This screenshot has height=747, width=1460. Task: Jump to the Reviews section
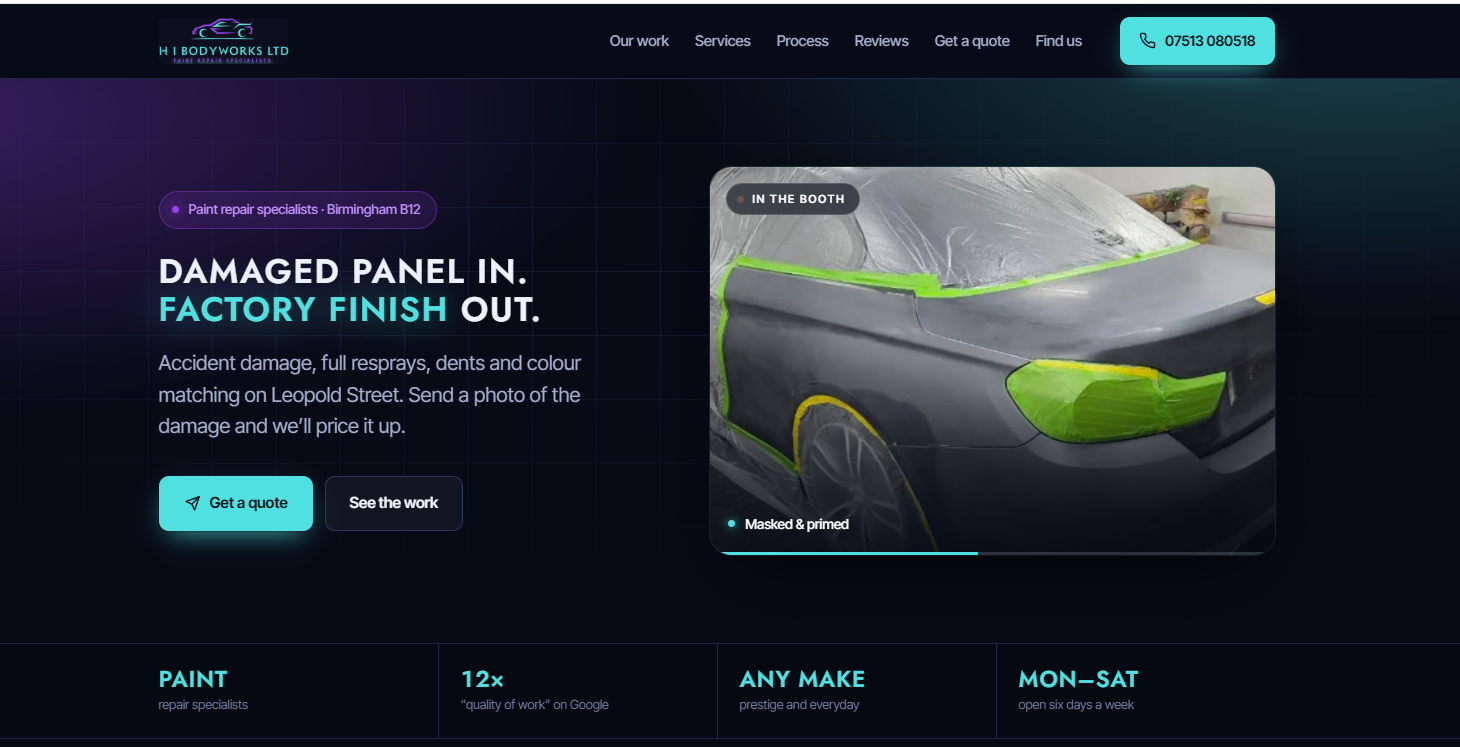tap(881, 41)
